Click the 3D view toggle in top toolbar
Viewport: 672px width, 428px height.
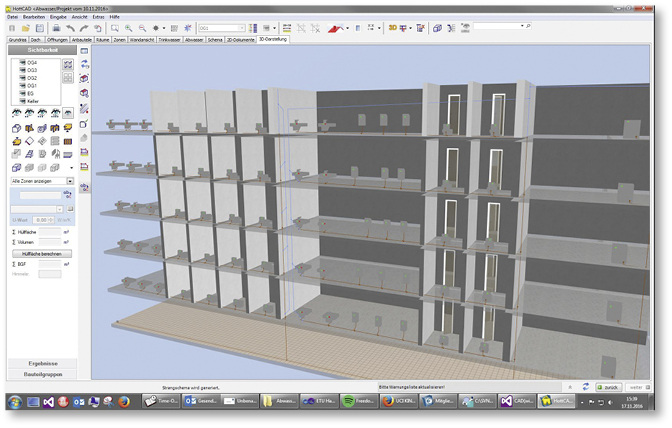(394, 28)
